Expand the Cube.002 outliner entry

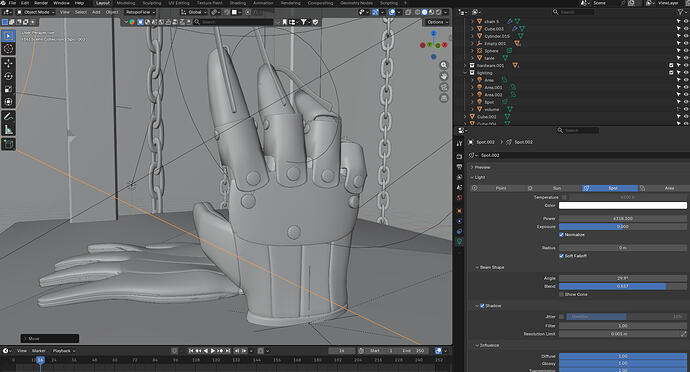click(465, 117)
